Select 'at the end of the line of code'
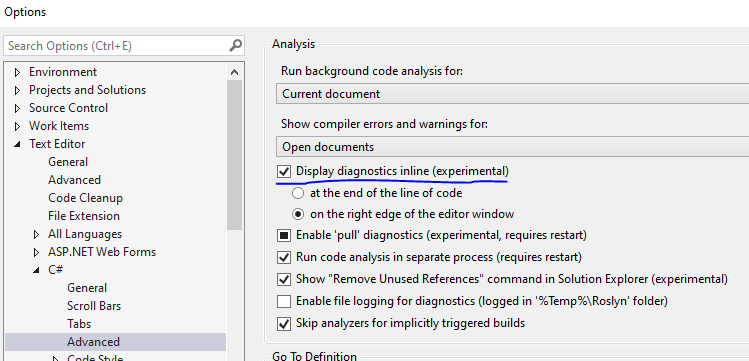The image size is (749, 361). [x=298, y=193]
